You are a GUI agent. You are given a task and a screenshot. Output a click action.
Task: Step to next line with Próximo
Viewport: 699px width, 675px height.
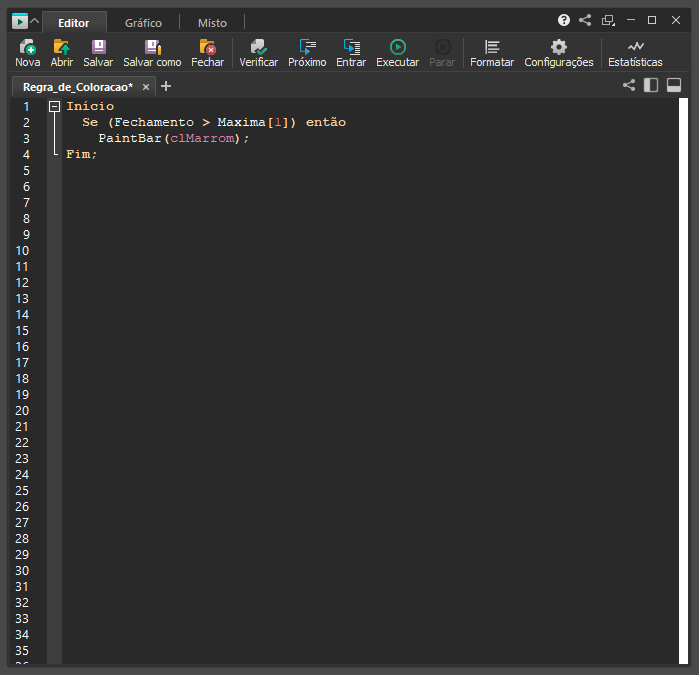click(307, 47)
